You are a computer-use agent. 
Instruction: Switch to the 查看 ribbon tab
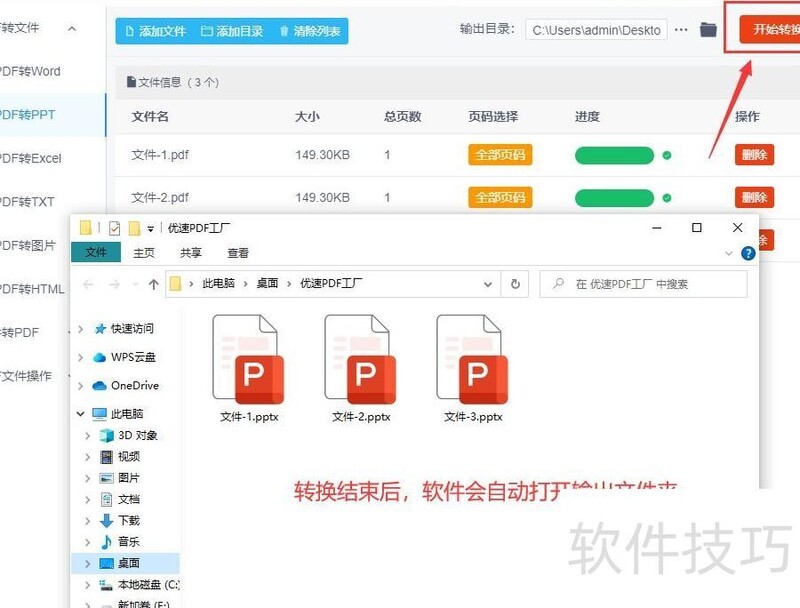click(x=236, y=251)
